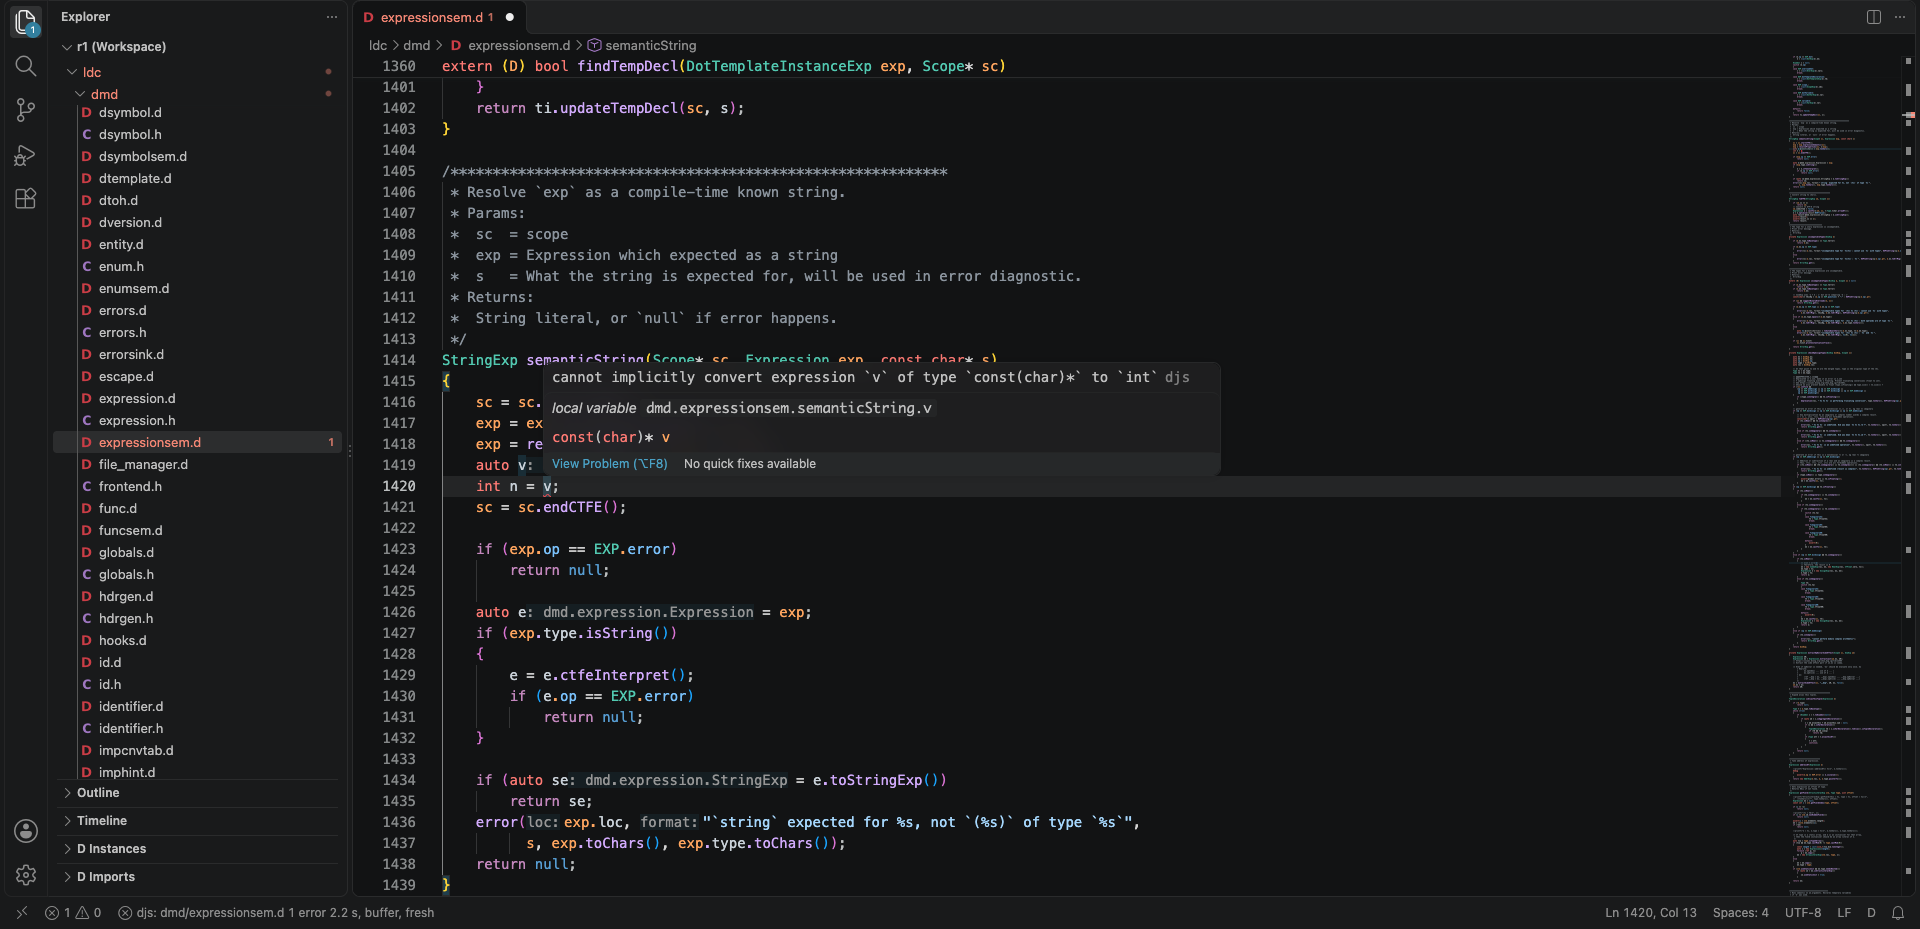Open the Extensions view icon

click(x=26, y=198)
